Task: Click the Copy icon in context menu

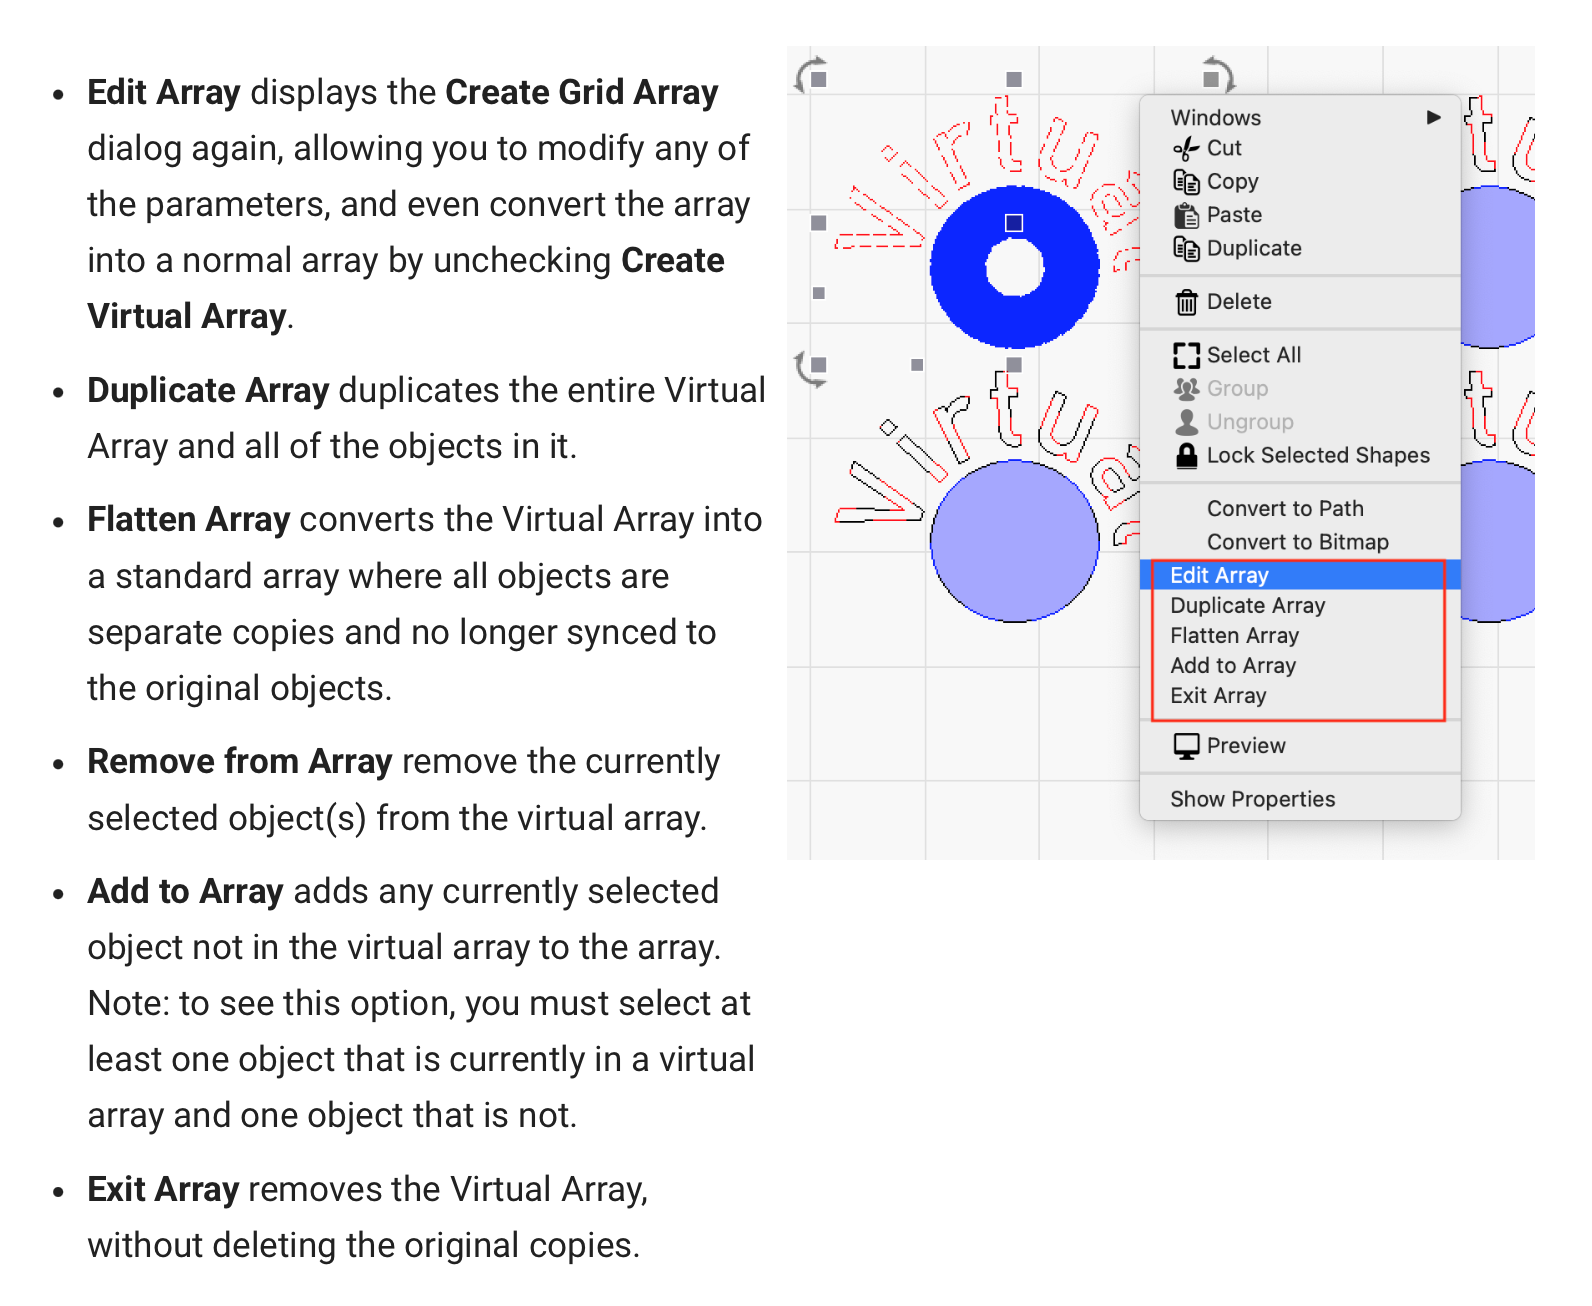Action: pos(1186,182)
